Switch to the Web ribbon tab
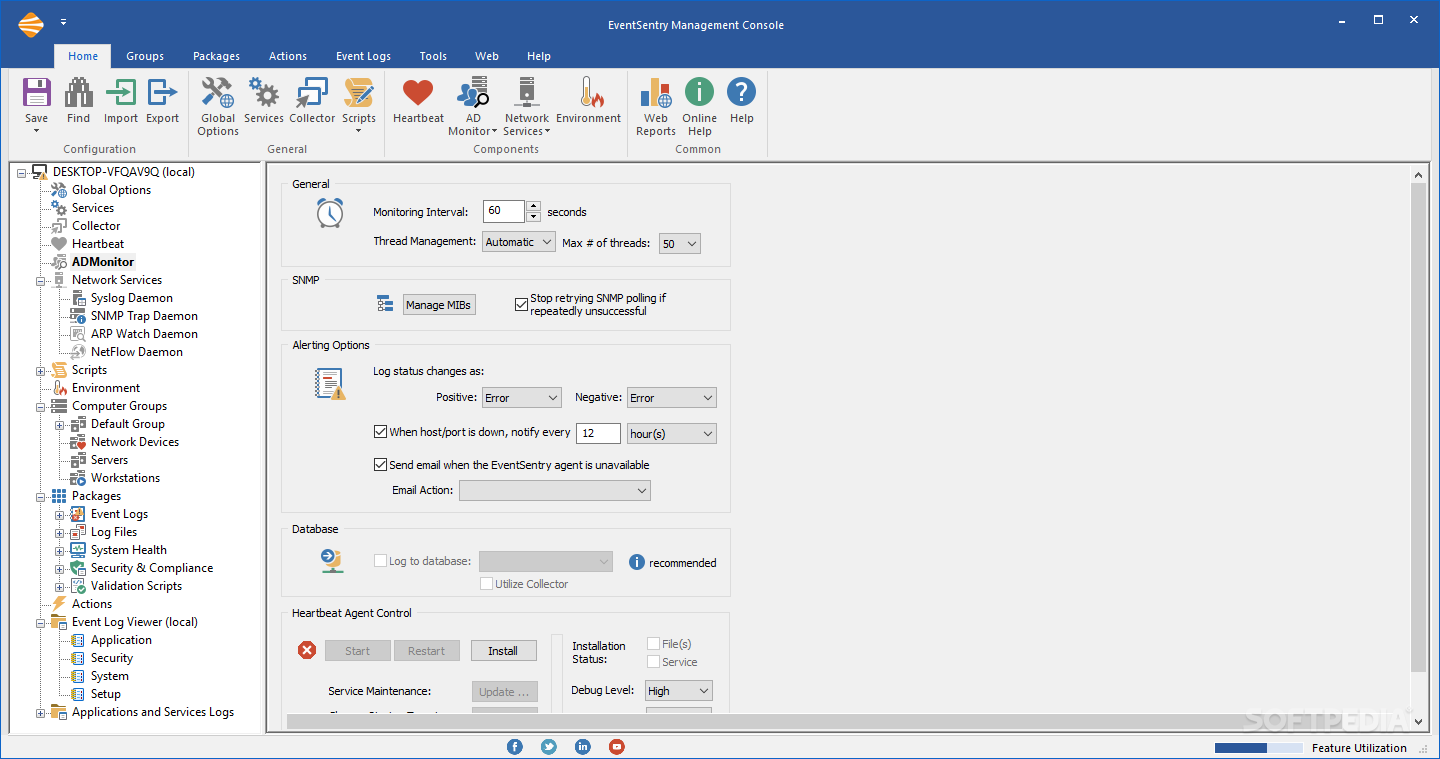The height and width of the screenshot is (759, 1440). (487, 56)
